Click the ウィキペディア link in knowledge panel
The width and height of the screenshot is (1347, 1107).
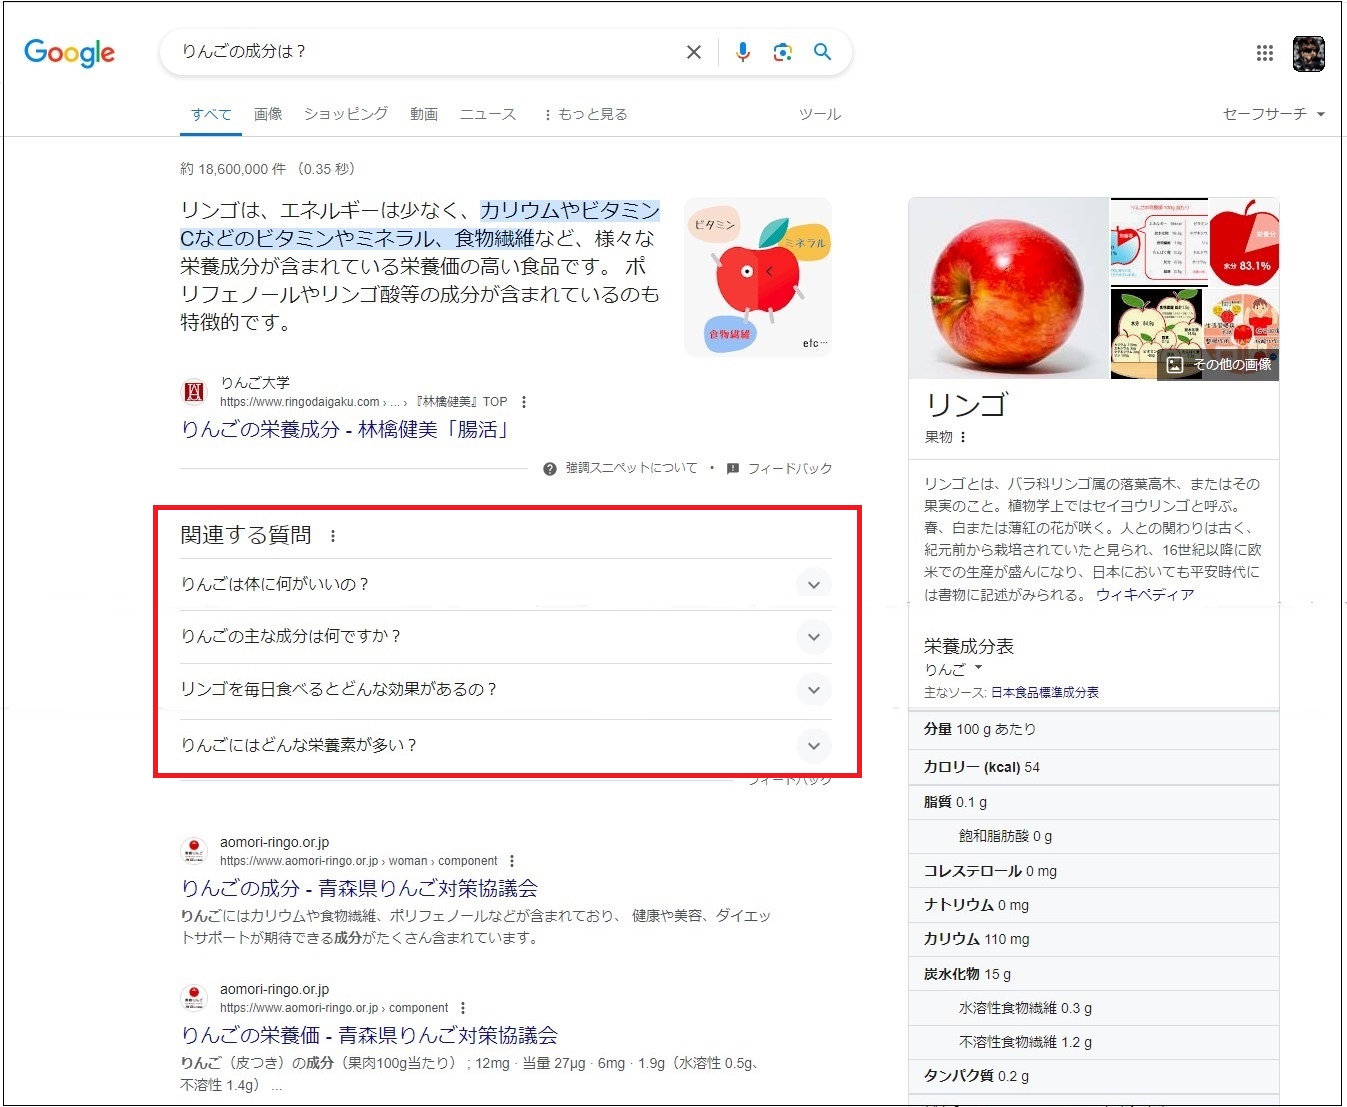pyautogui.click(x=1145, y=594)
